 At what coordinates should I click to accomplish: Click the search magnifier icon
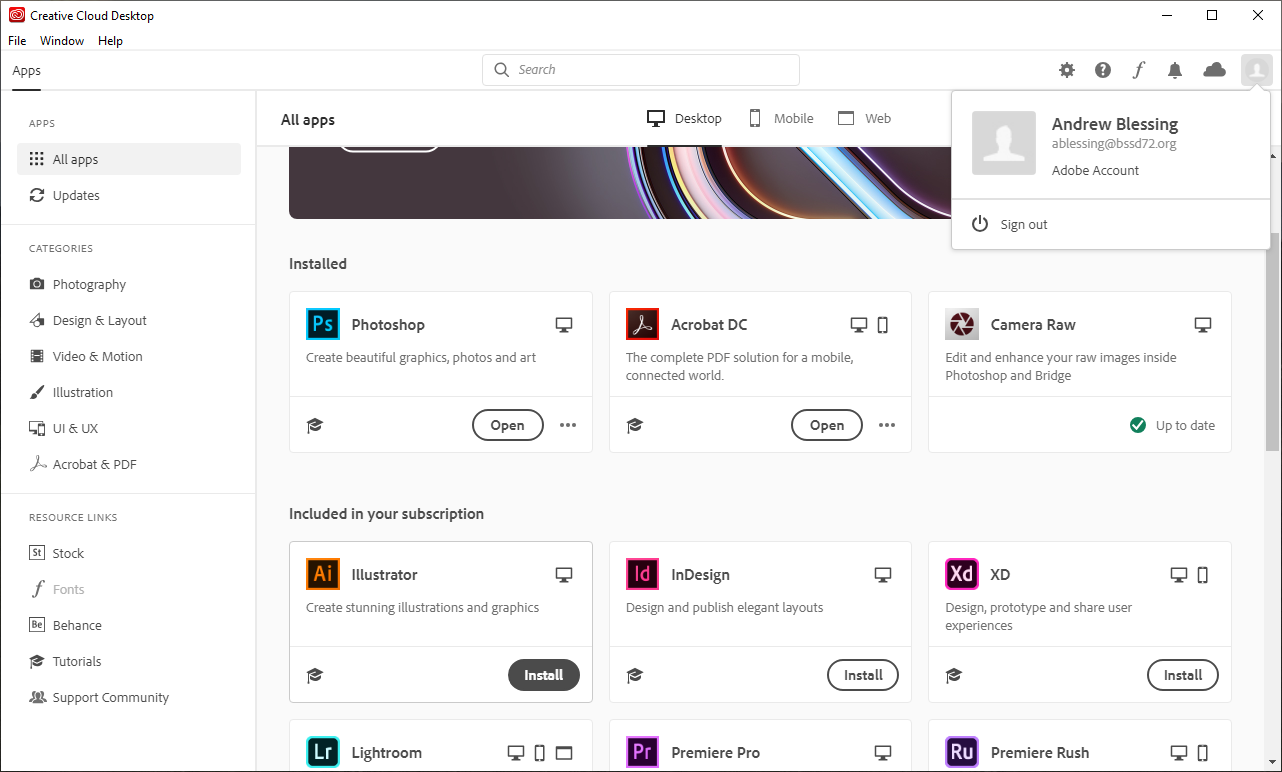coord(502,70)
